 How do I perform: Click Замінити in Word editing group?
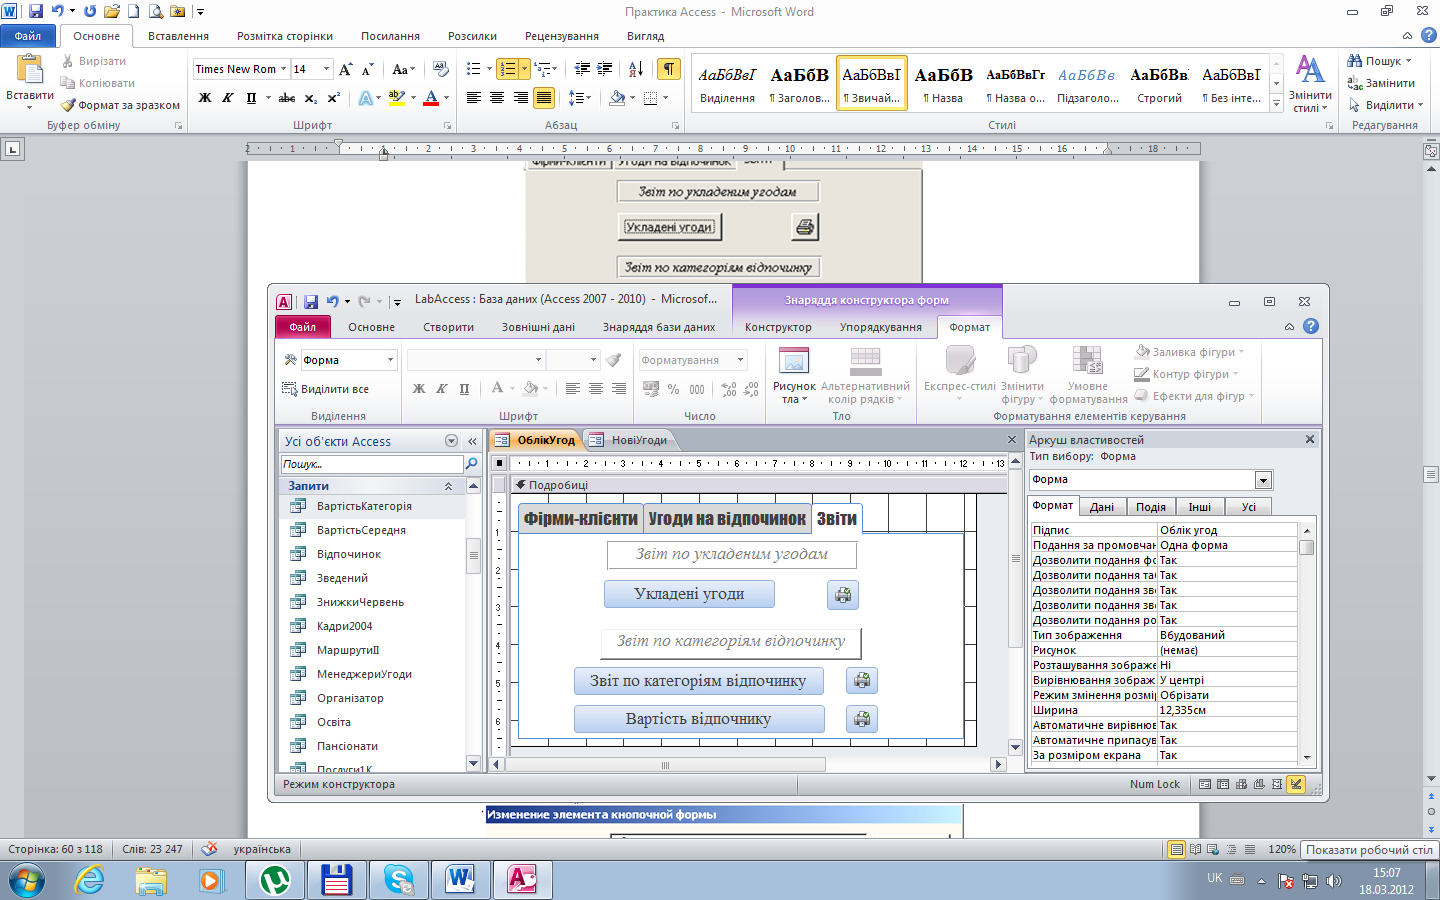click(x=1381, y=83)
